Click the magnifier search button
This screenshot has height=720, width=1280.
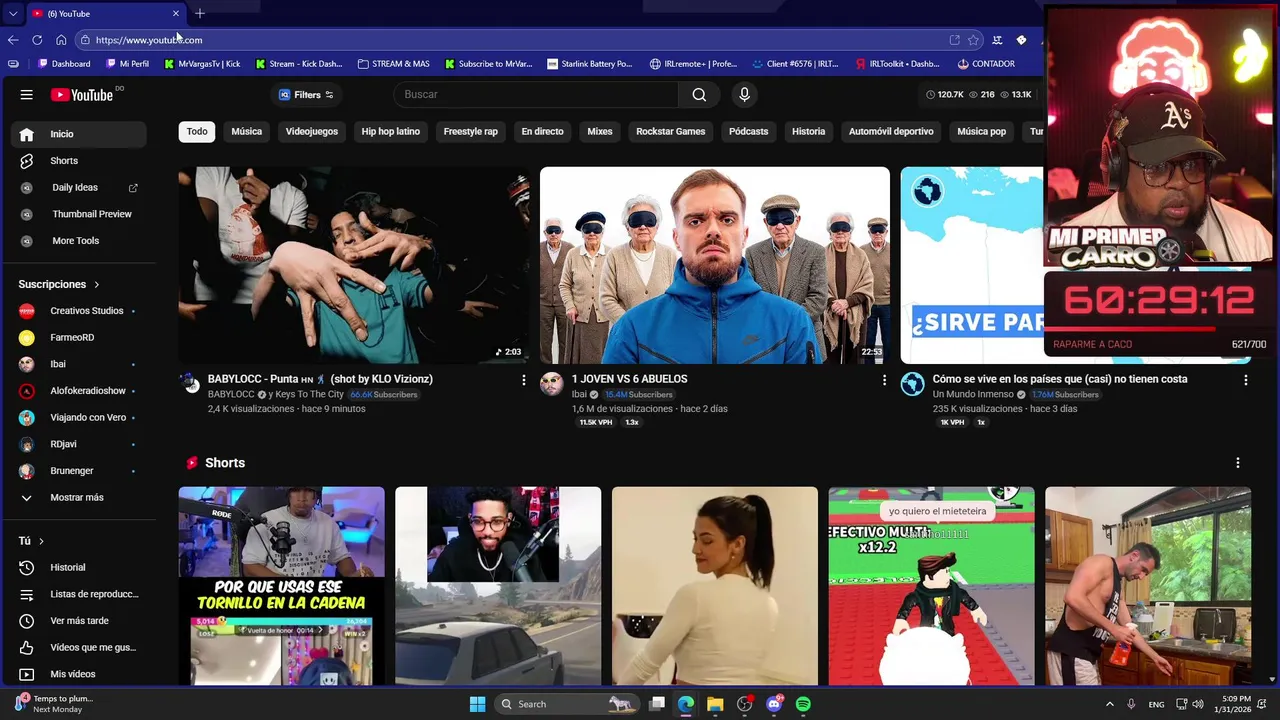pyautogui.click(x=699, y=94)
